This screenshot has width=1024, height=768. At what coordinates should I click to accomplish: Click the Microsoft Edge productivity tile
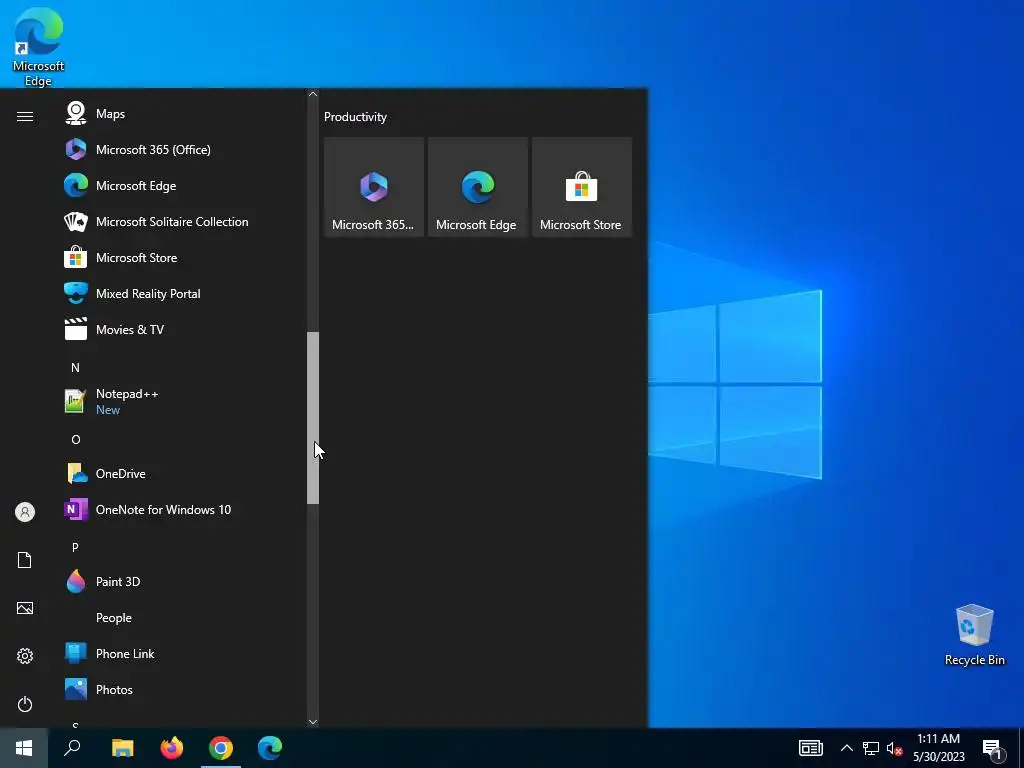pos(477,187)
